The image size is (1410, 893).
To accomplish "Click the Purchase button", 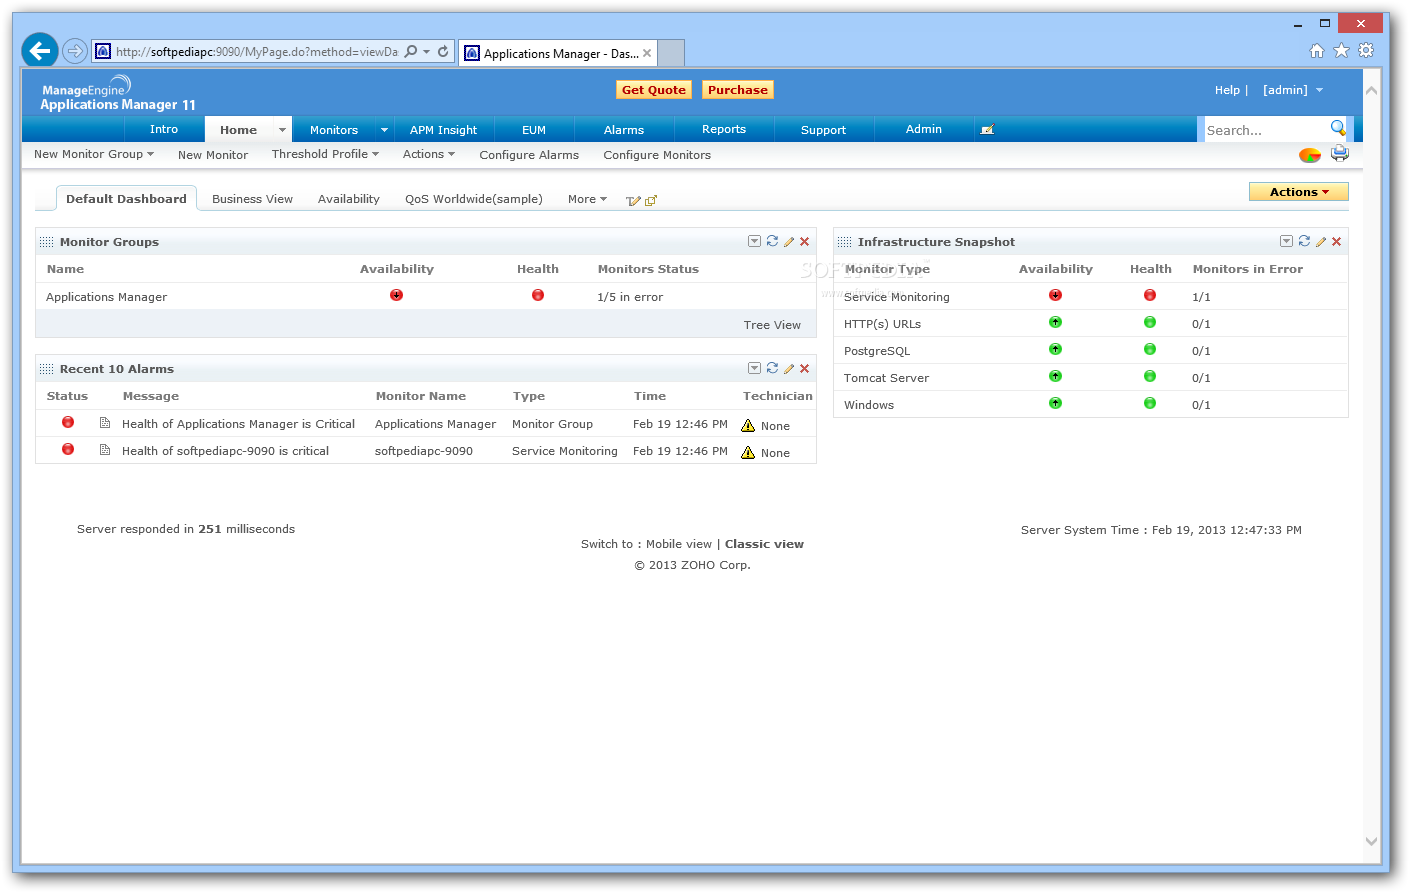I will click(738, 90).
